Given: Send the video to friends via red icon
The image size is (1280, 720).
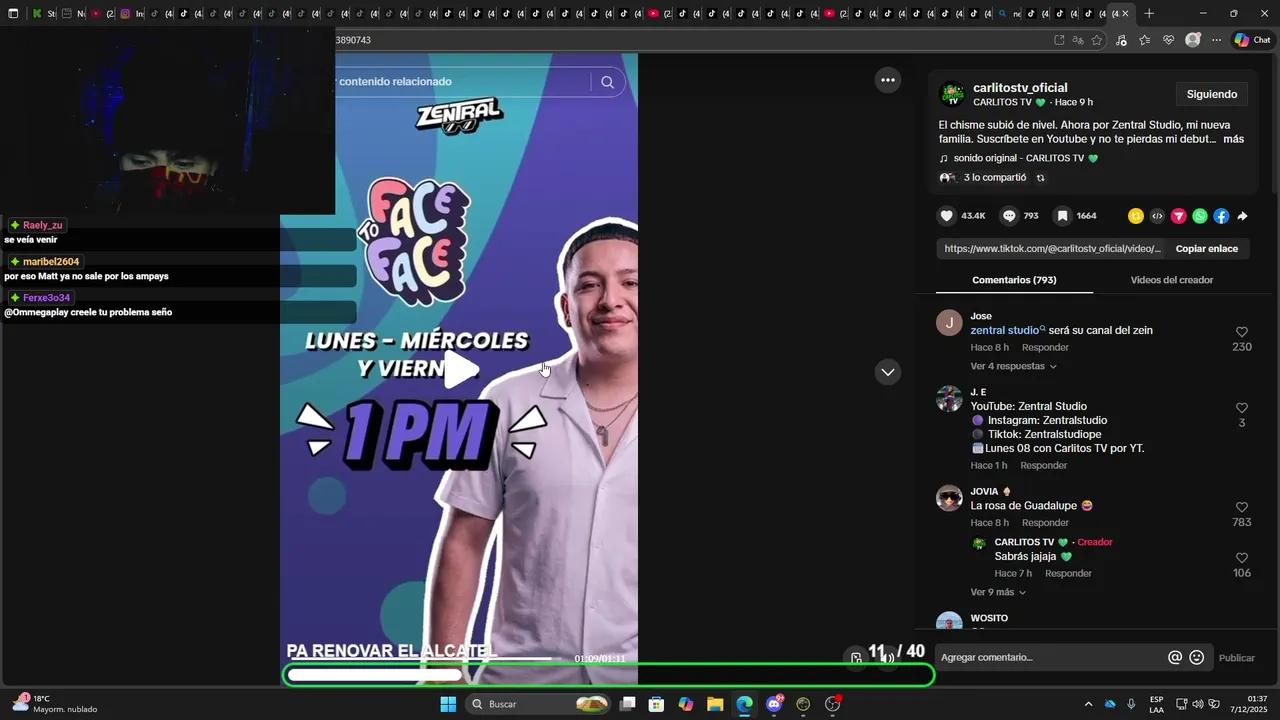Looking at the screenshot, I should click(1179, 216).
